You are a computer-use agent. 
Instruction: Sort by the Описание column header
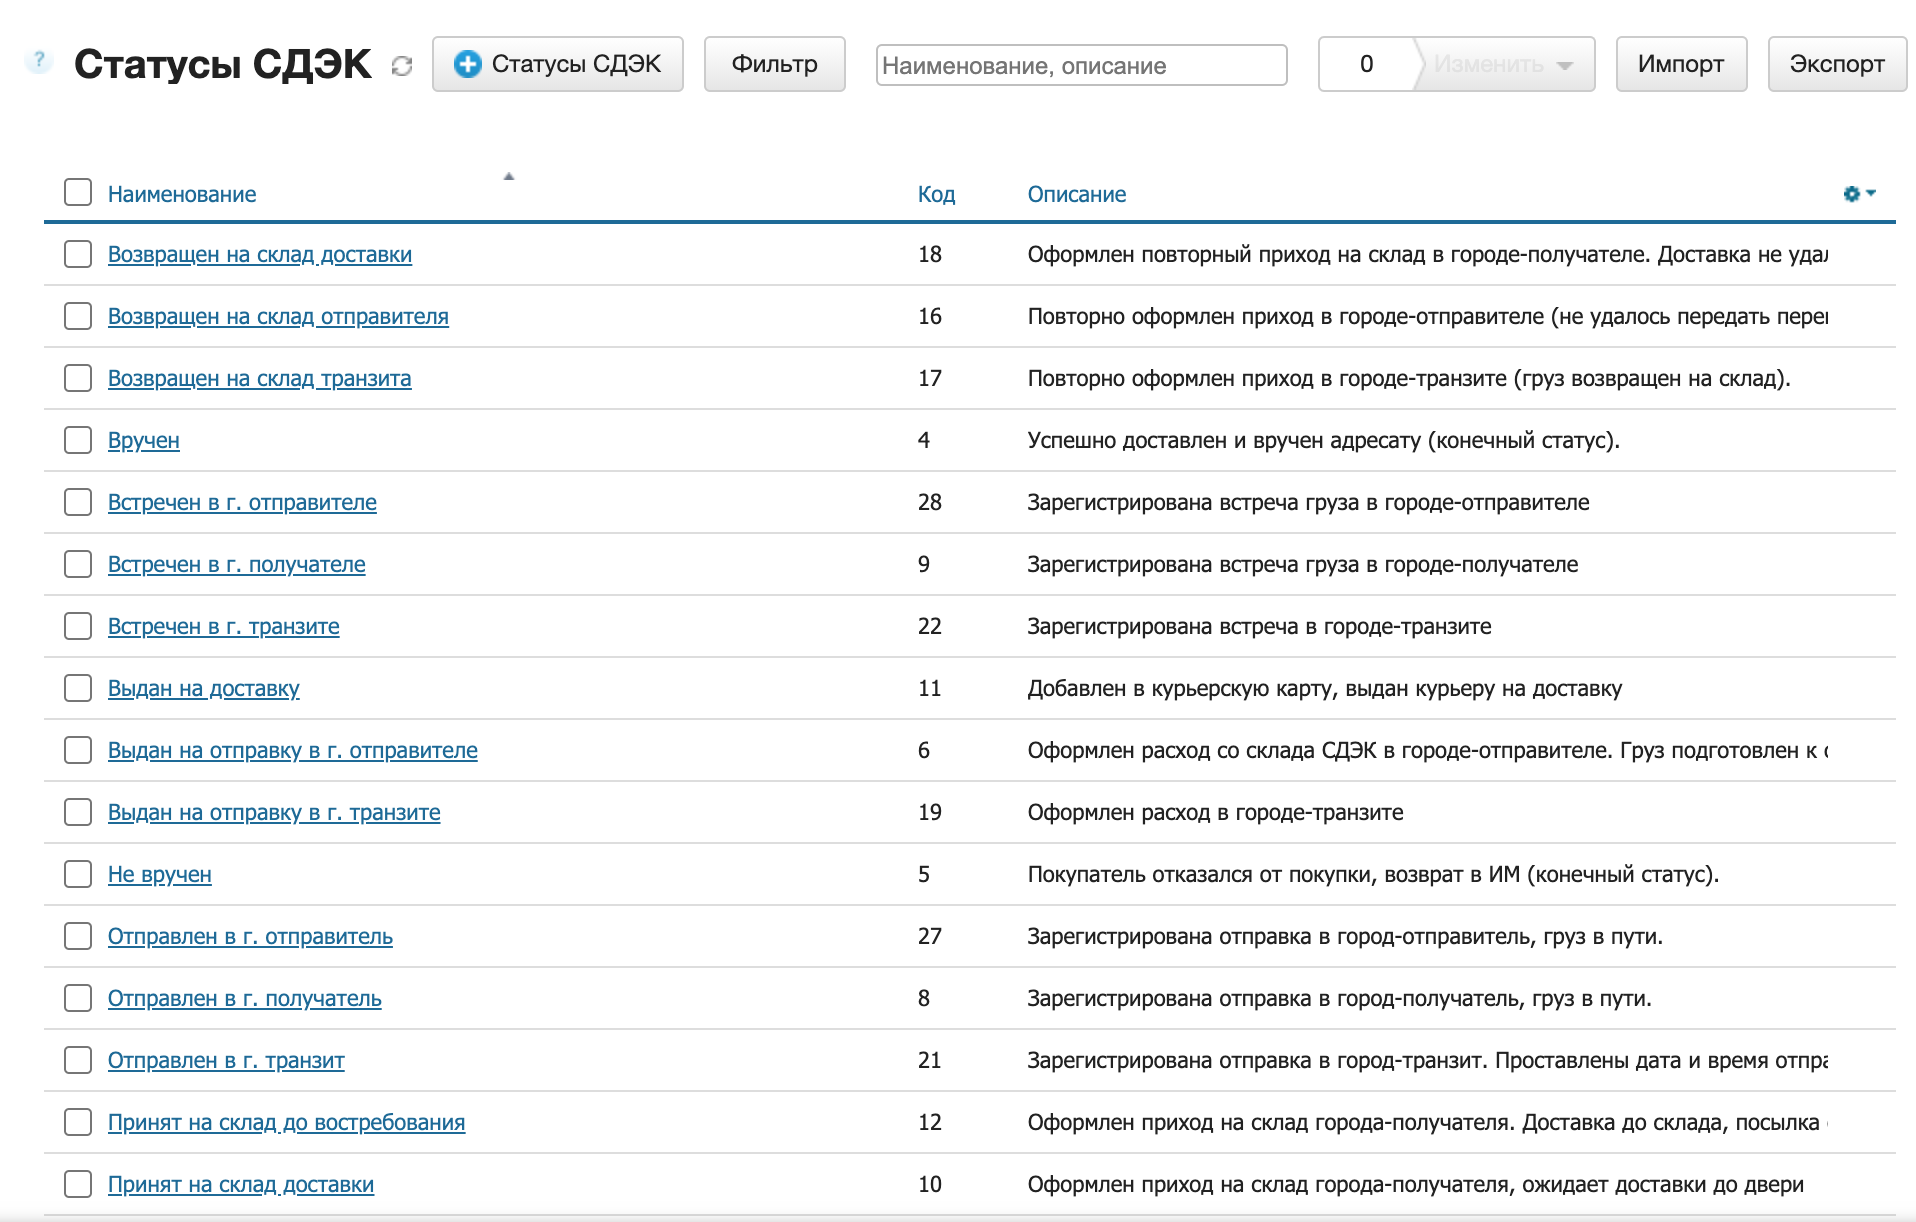pos(1076,194)
